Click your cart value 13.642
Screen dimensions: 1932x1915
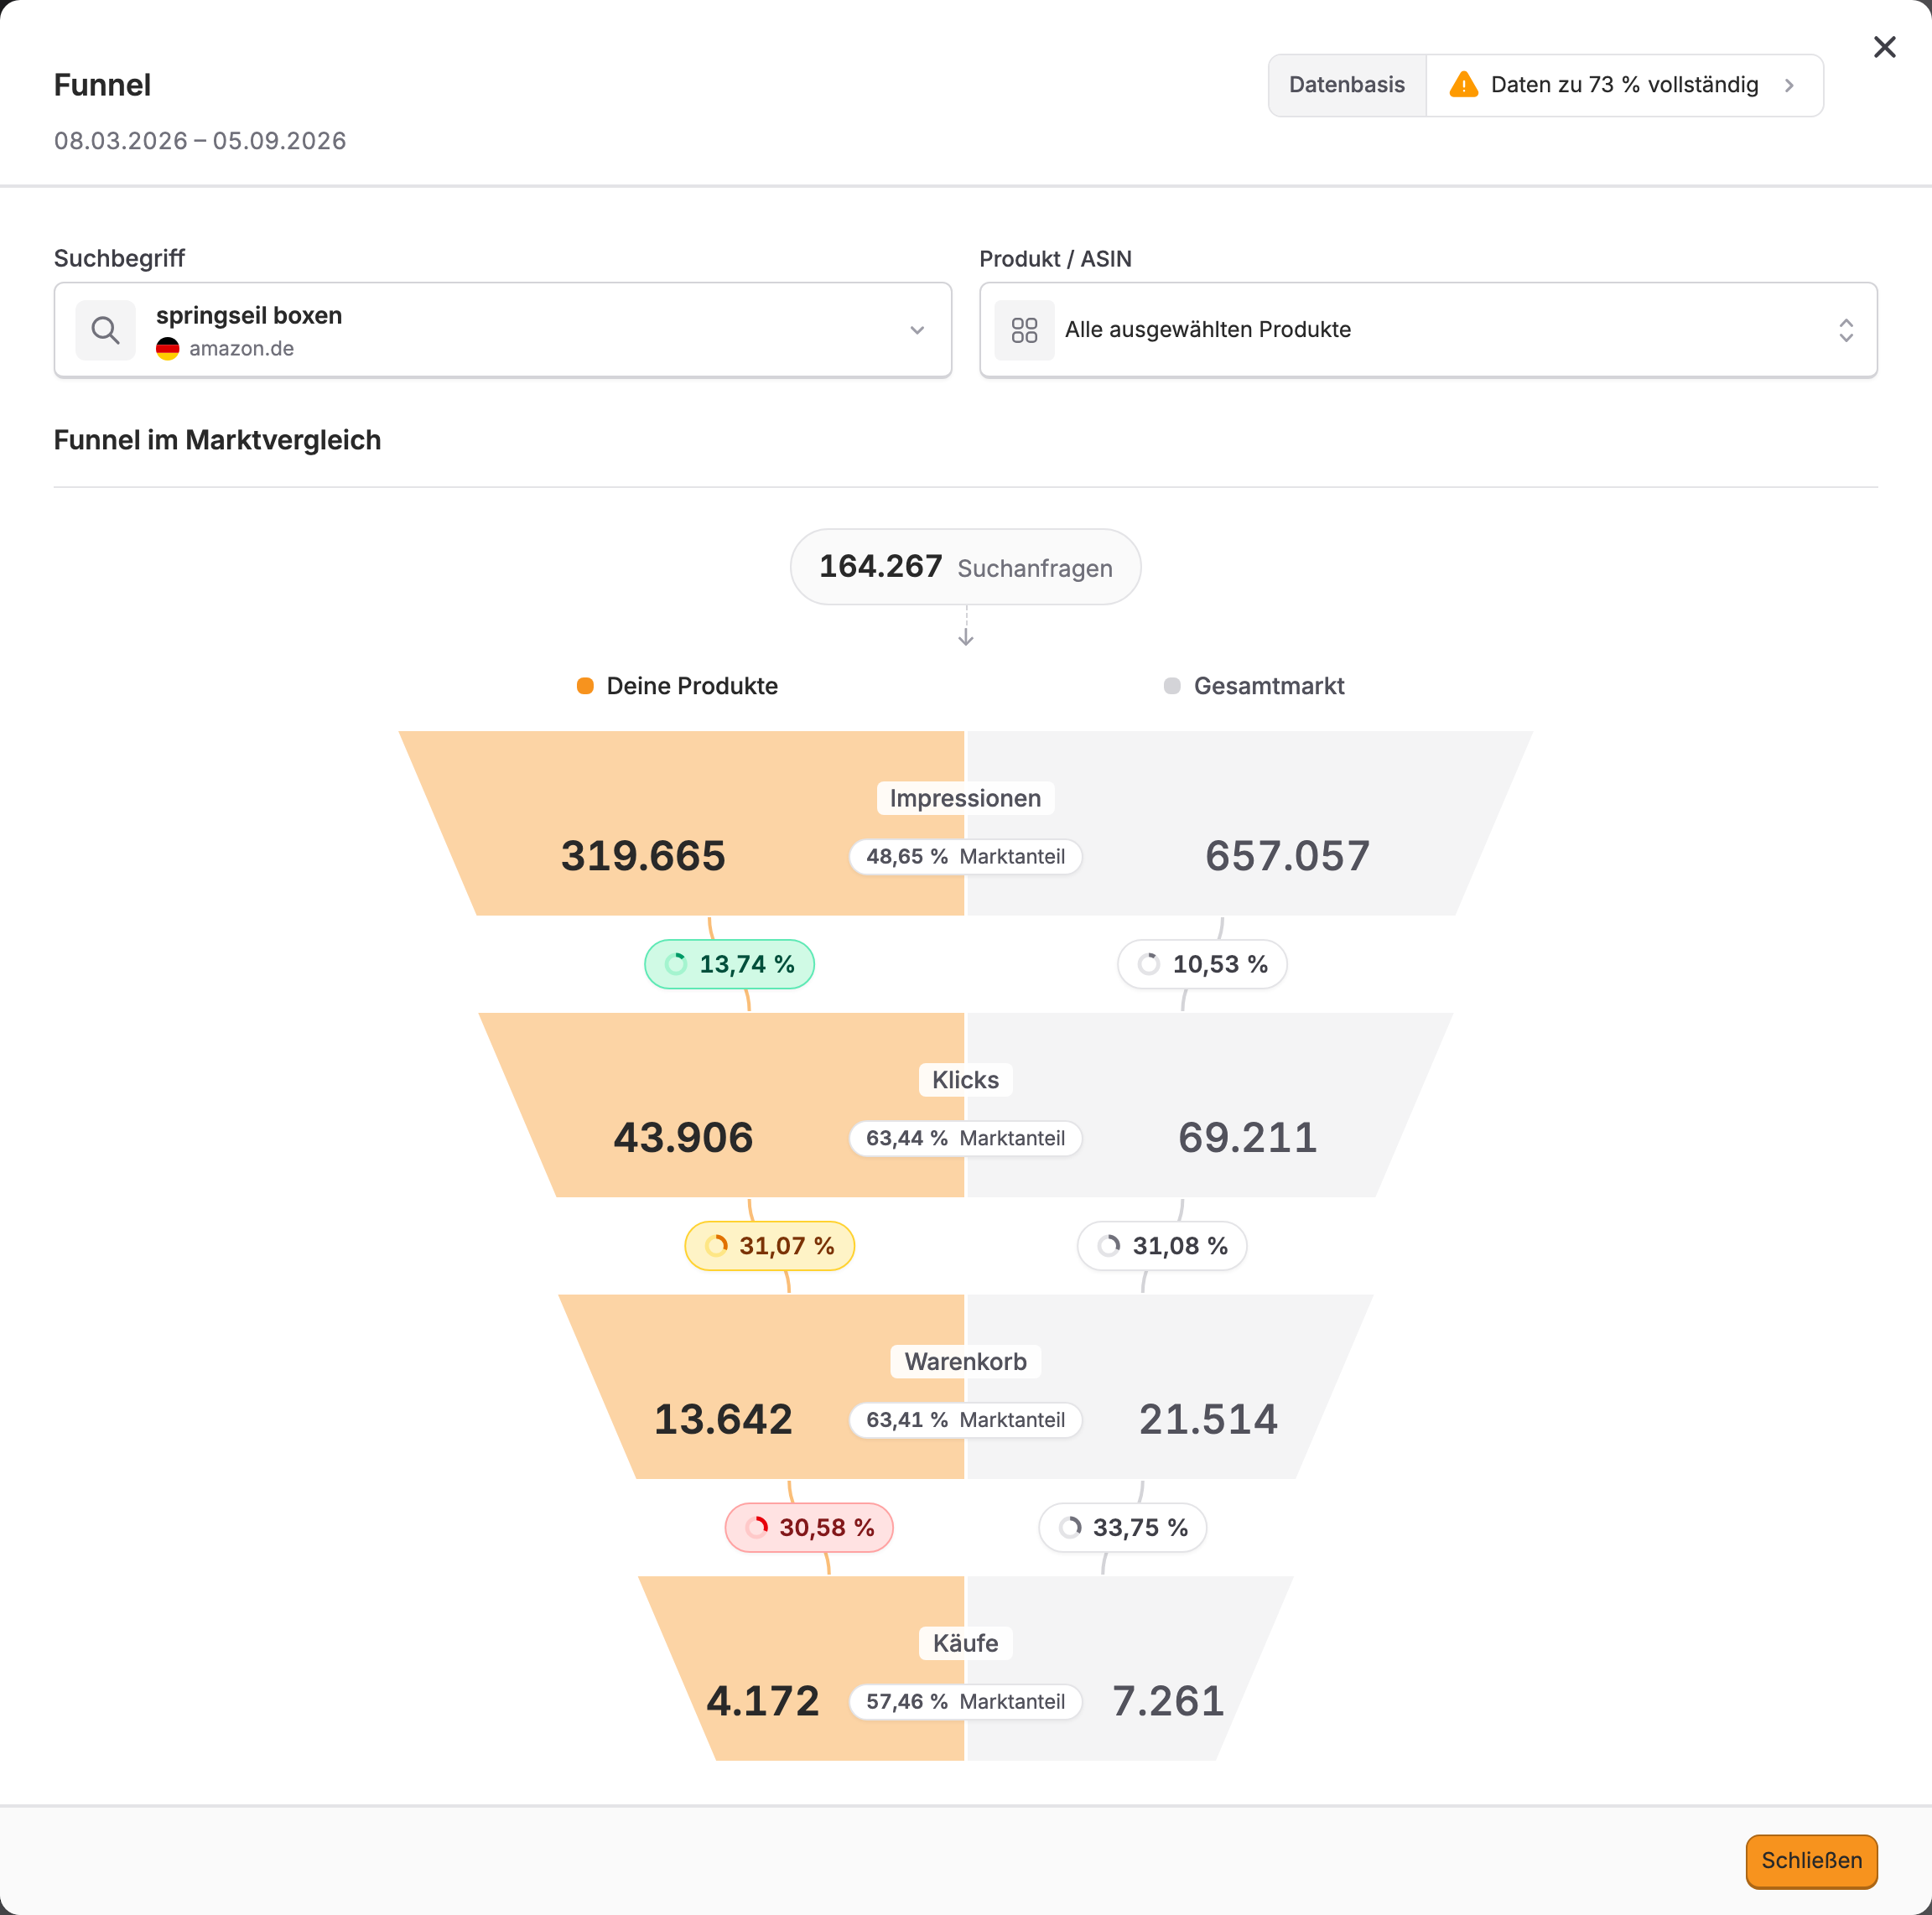point(723,1420)
